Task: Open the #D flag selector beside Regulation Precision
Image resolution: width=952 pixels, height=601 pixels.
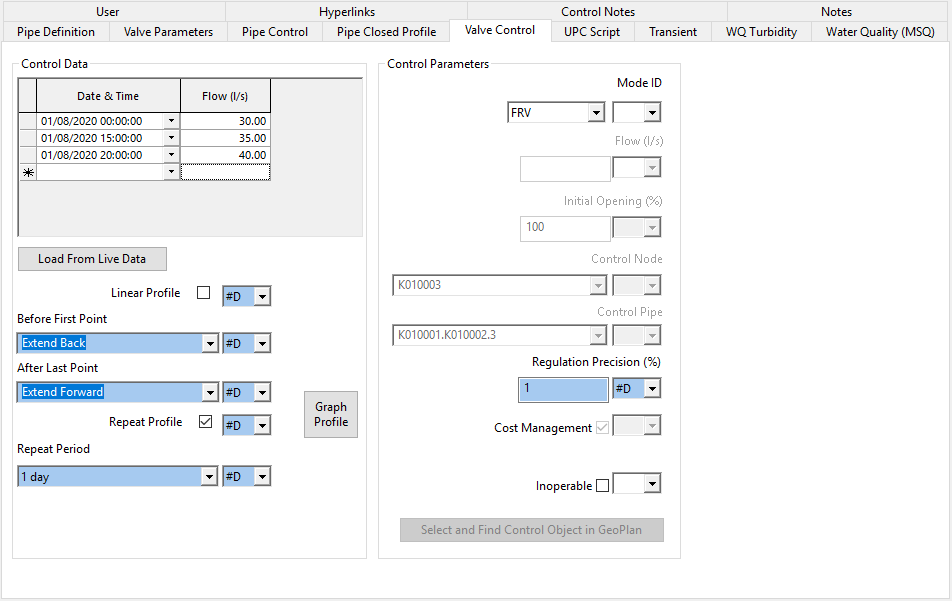Action: coord(651,388)
